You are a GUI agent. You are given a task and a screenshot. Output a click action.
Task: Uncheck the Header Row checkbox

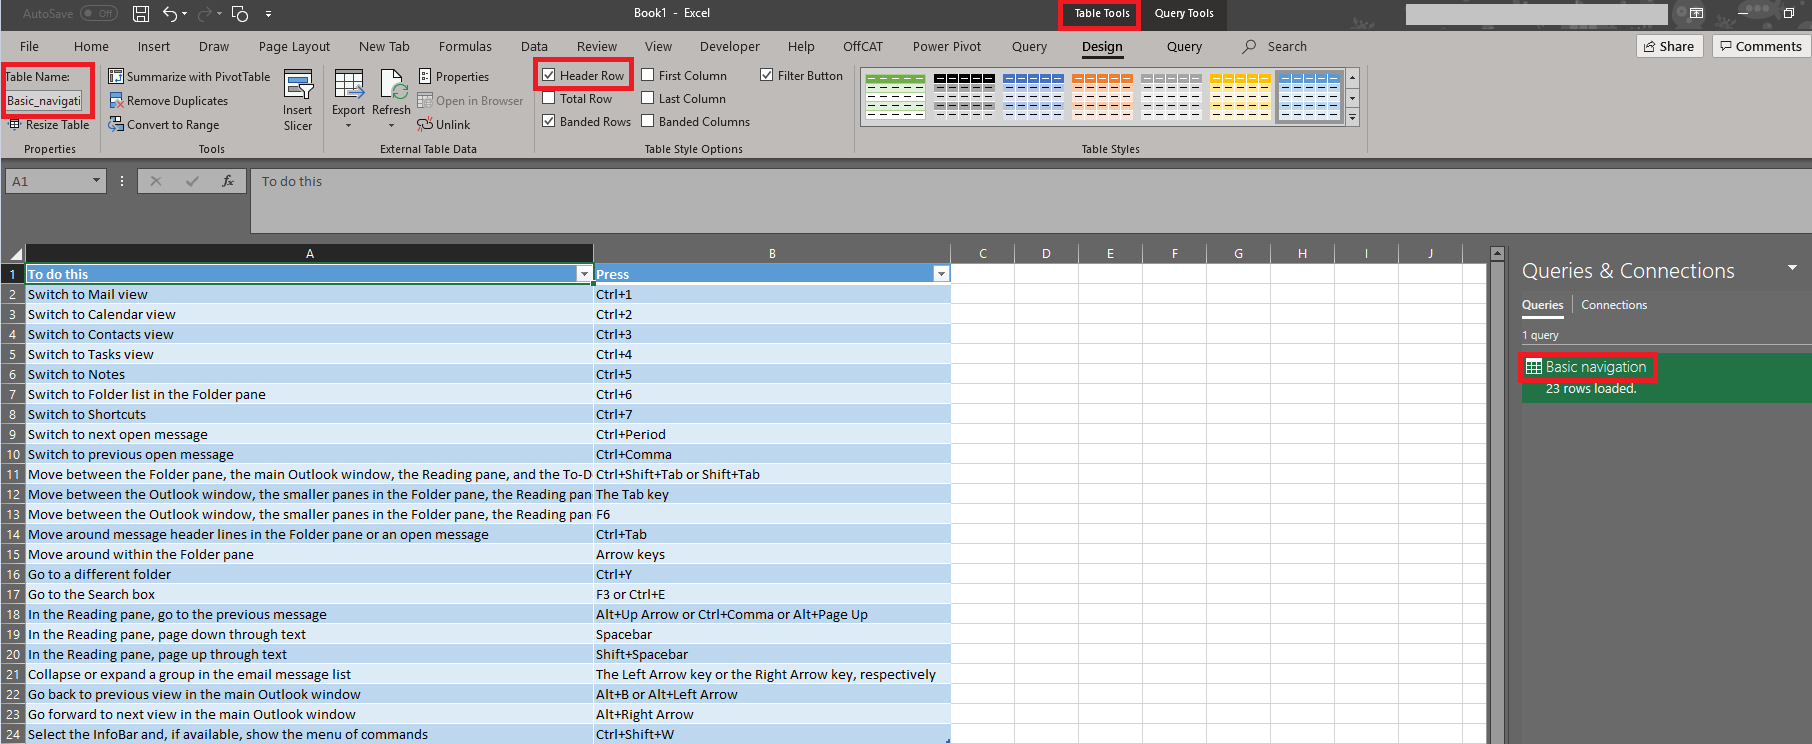coord(549,75)
